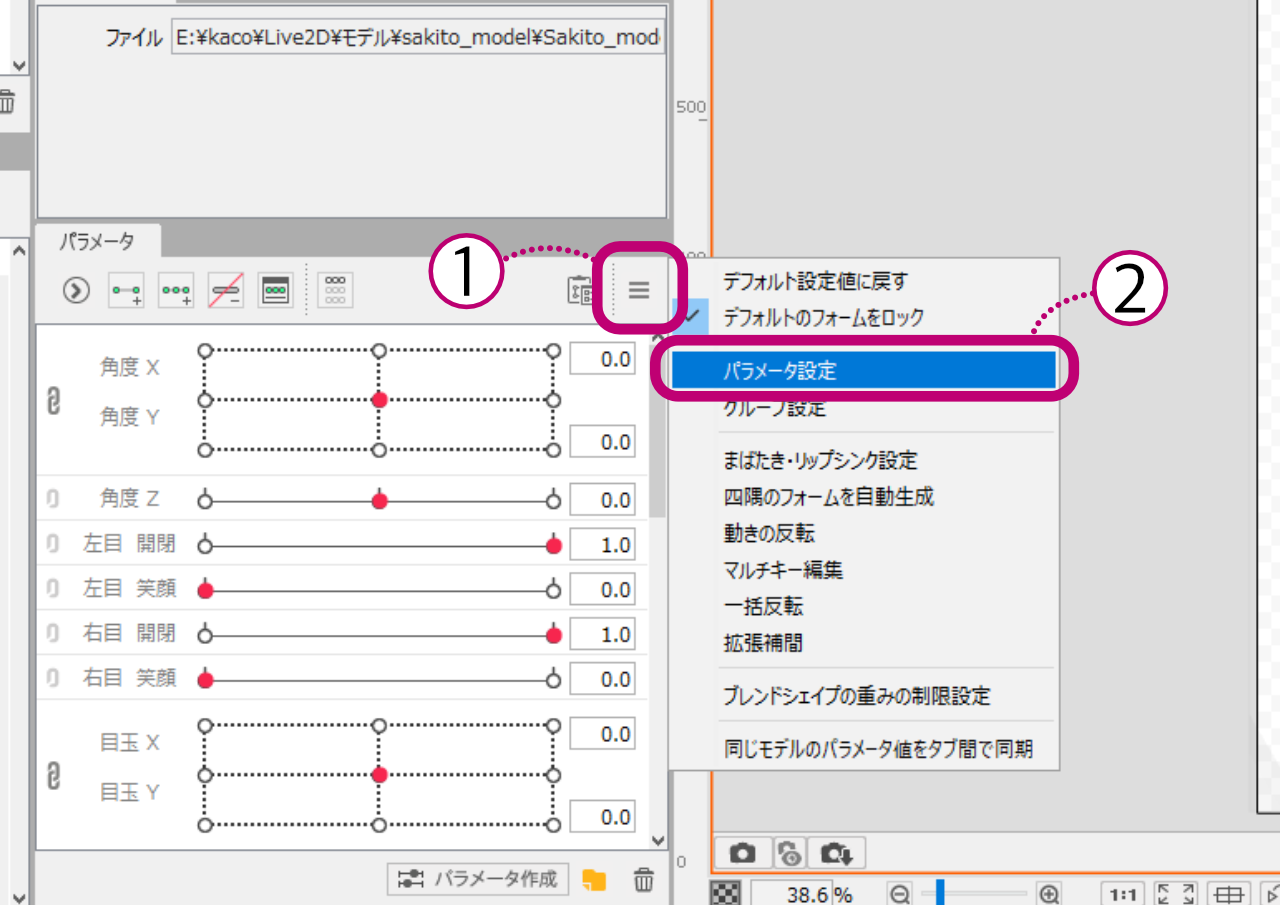Set canvas zoom to 1:1
1280x905 pixels.
[x=1124, y=894]
